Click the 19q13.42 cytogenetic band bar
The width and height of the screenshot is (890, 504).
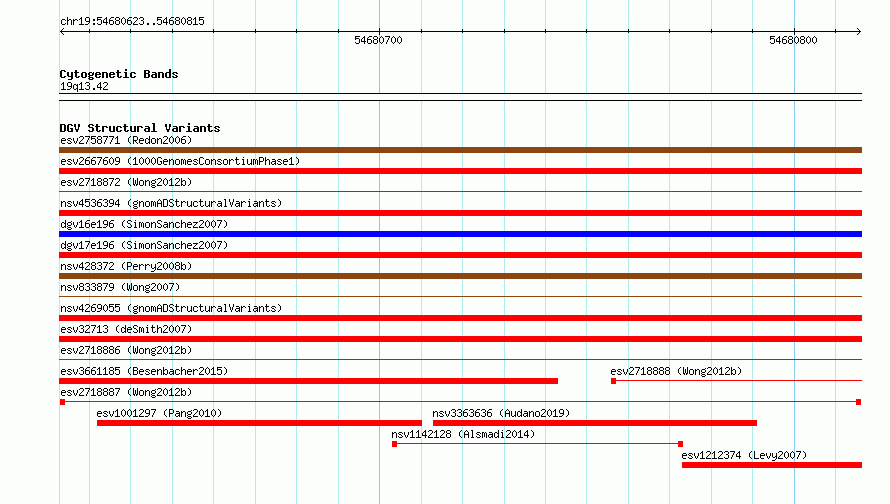(x=460, y=97)
